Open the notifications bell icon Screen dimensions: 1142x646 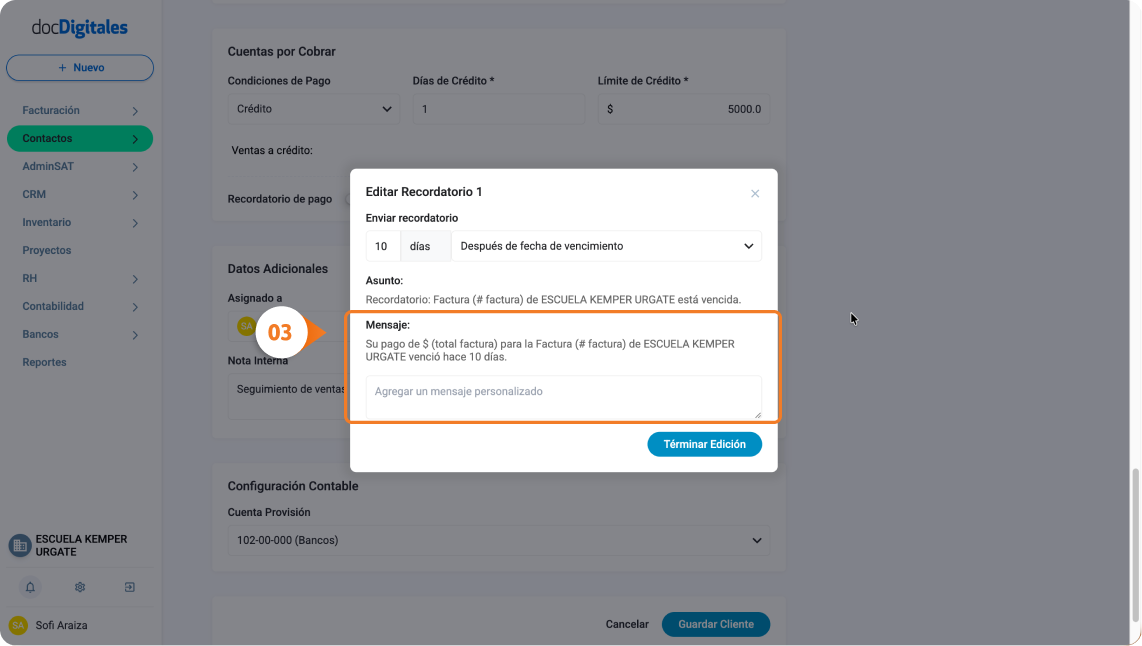(30, 587)
